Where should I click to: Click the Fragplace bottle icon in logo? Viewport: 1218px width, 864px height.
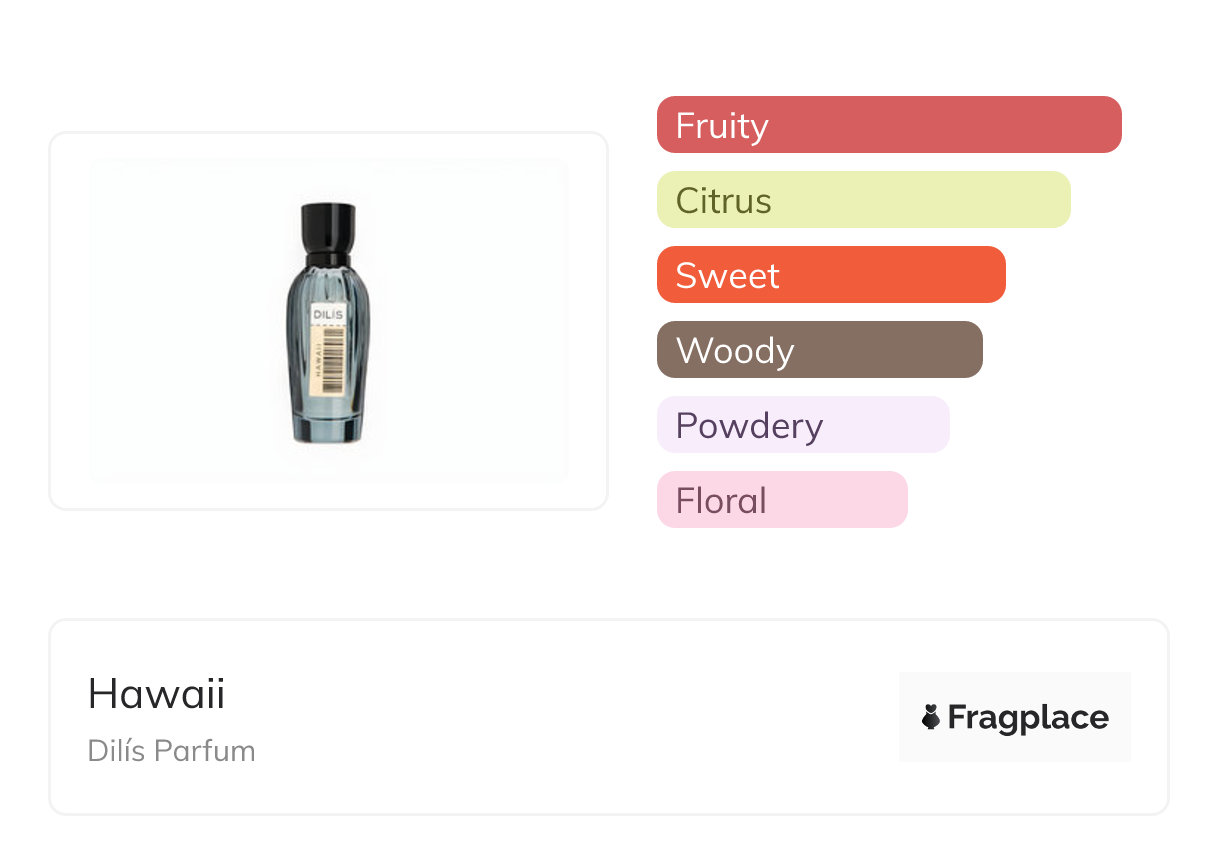click(931, 717)
